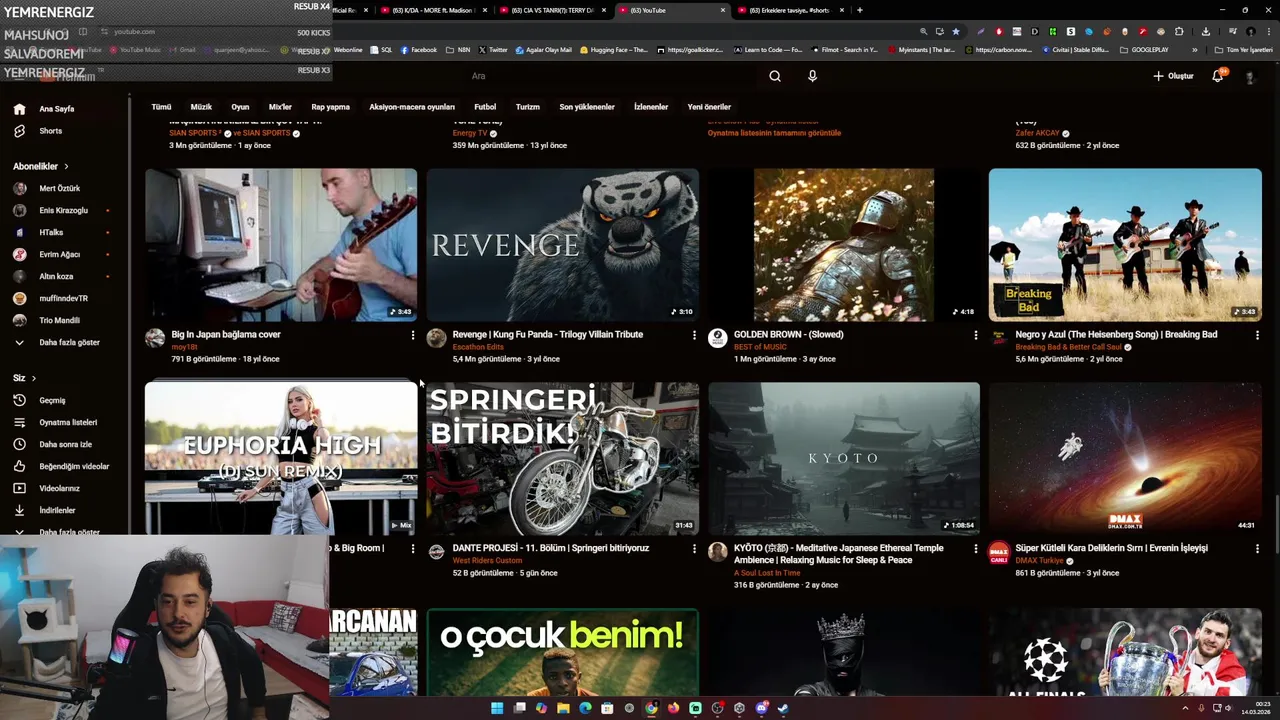Bookmark this page with star icon
This screenshot has width=1280, height=720.
point(958,31)
